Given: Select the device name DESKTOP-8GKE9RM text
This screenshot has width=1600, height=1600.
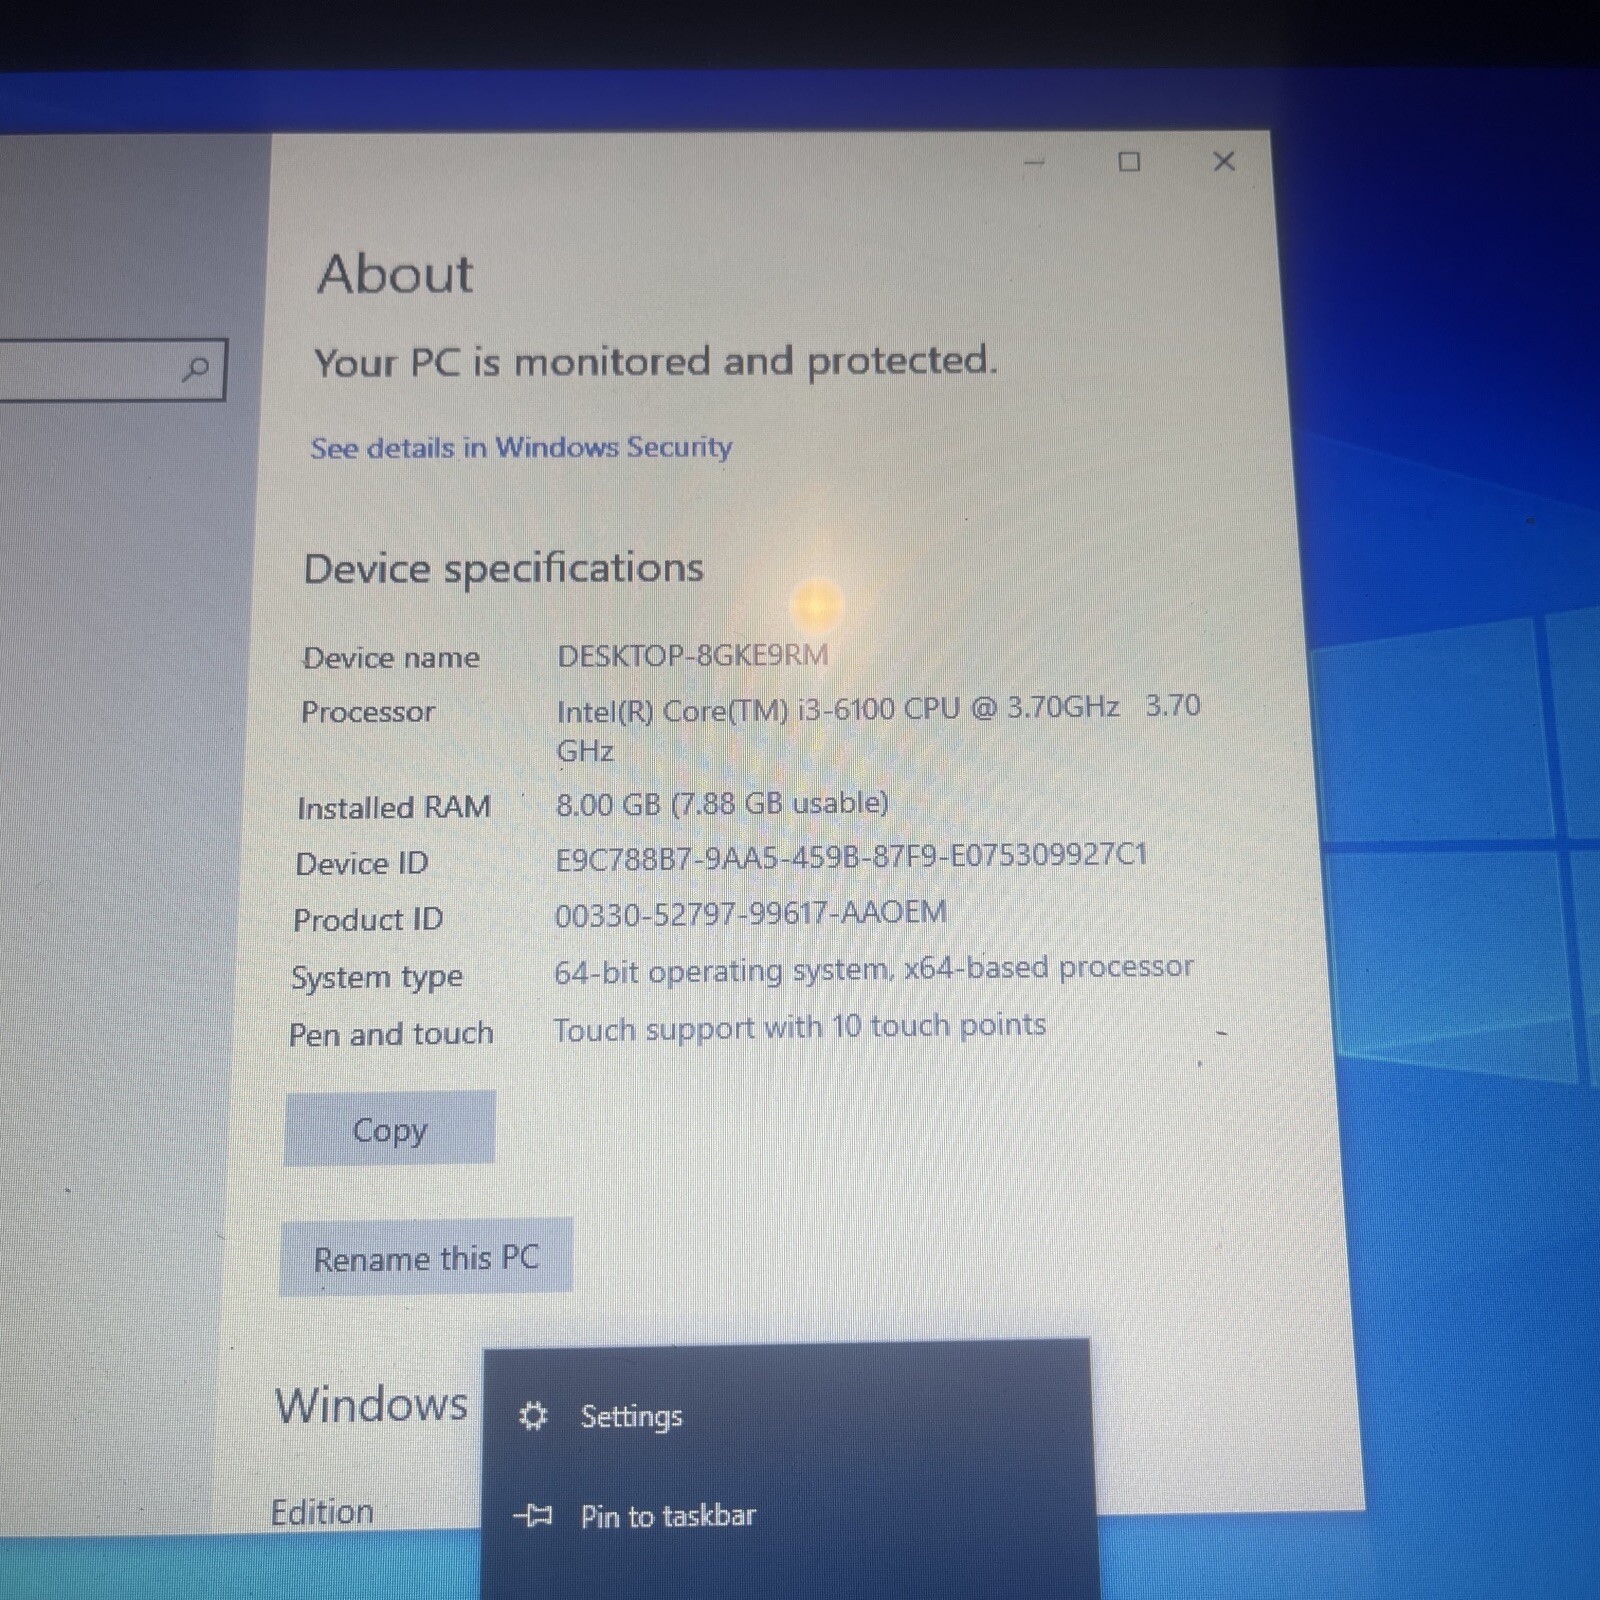Looking at the screenshot, I should pyautogui.click(x=693, y=655).
